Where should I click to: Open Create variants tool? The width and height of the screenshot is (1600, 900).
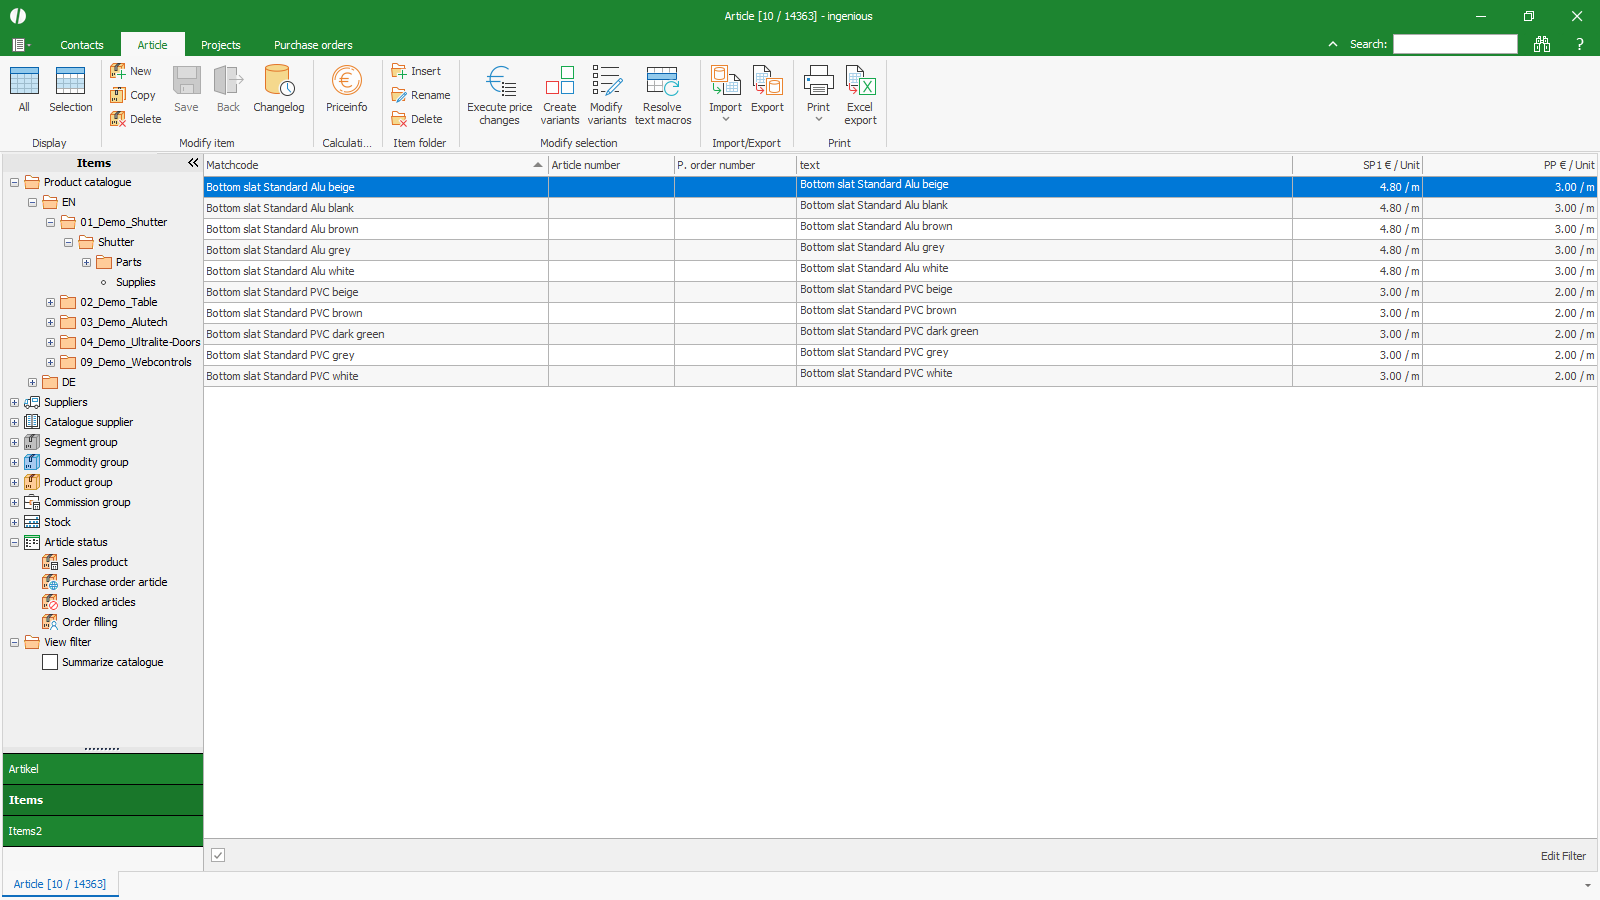560,81
